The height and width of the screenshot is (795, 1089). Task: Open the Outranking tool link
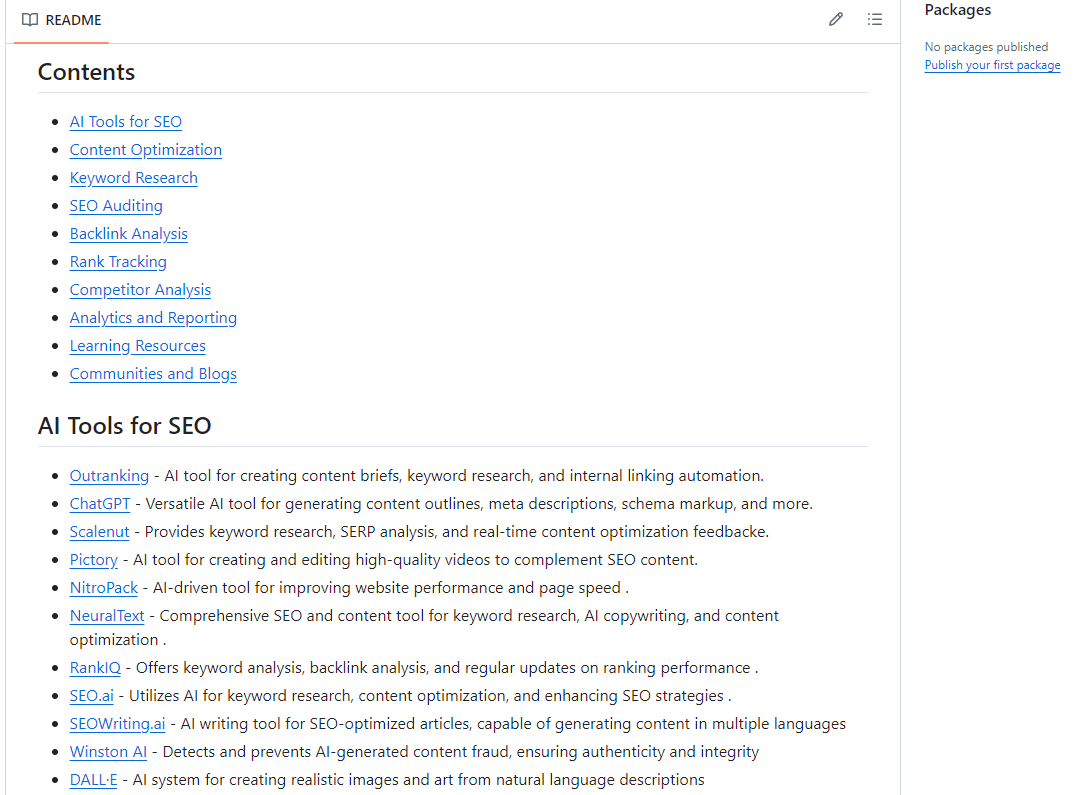coord(109,475)
